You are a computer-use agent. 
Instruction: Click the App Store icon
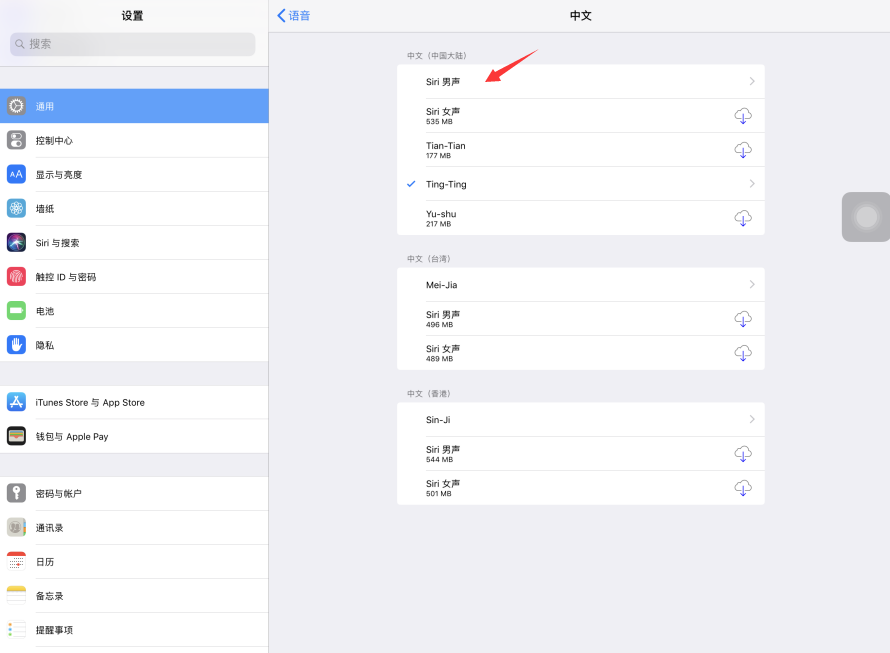16,402
